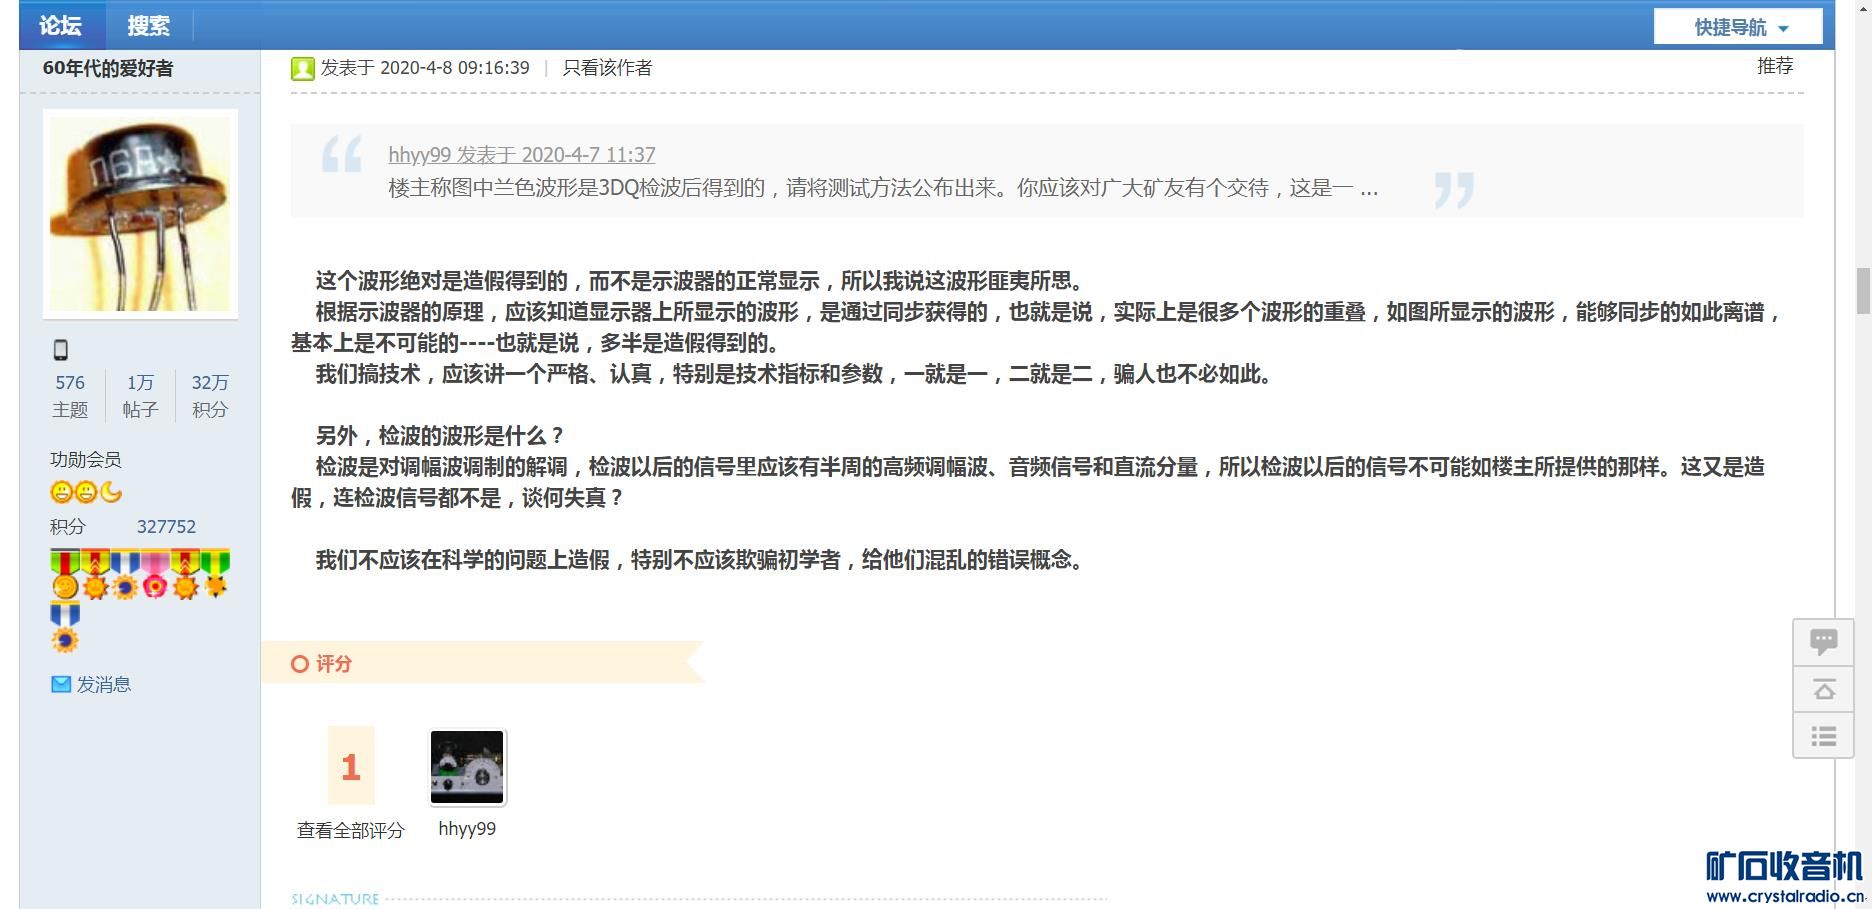The height and width of the screenshot is (909, 1872).
Task: Open the 论坛 tab in the top bar
Action: [61, 26]
